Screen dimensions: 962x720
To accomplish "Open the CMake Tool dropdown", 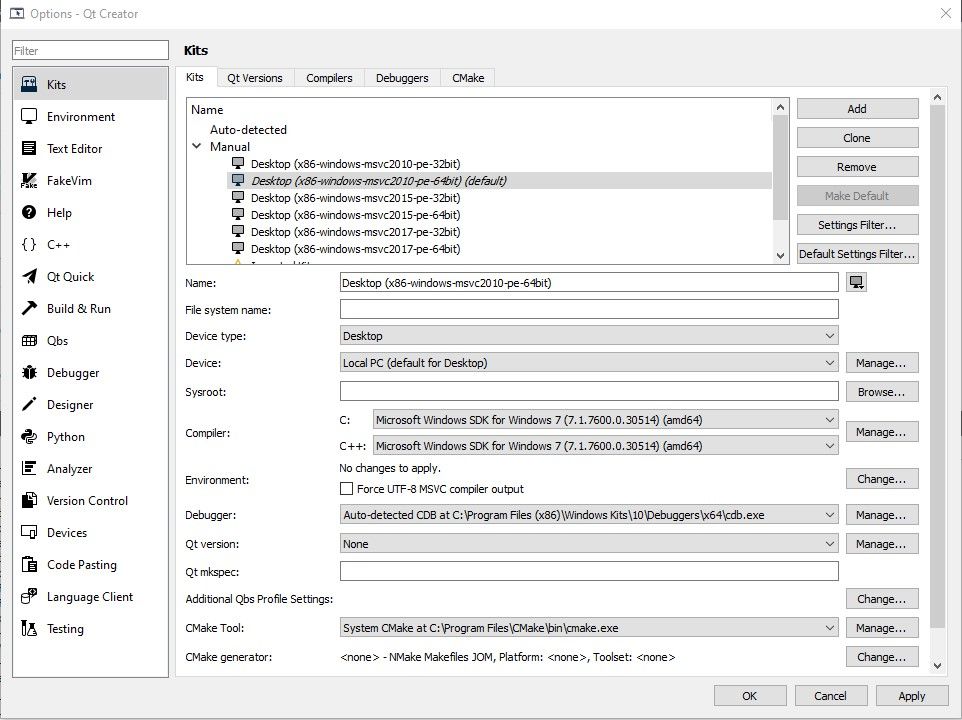I will [589, 627].
